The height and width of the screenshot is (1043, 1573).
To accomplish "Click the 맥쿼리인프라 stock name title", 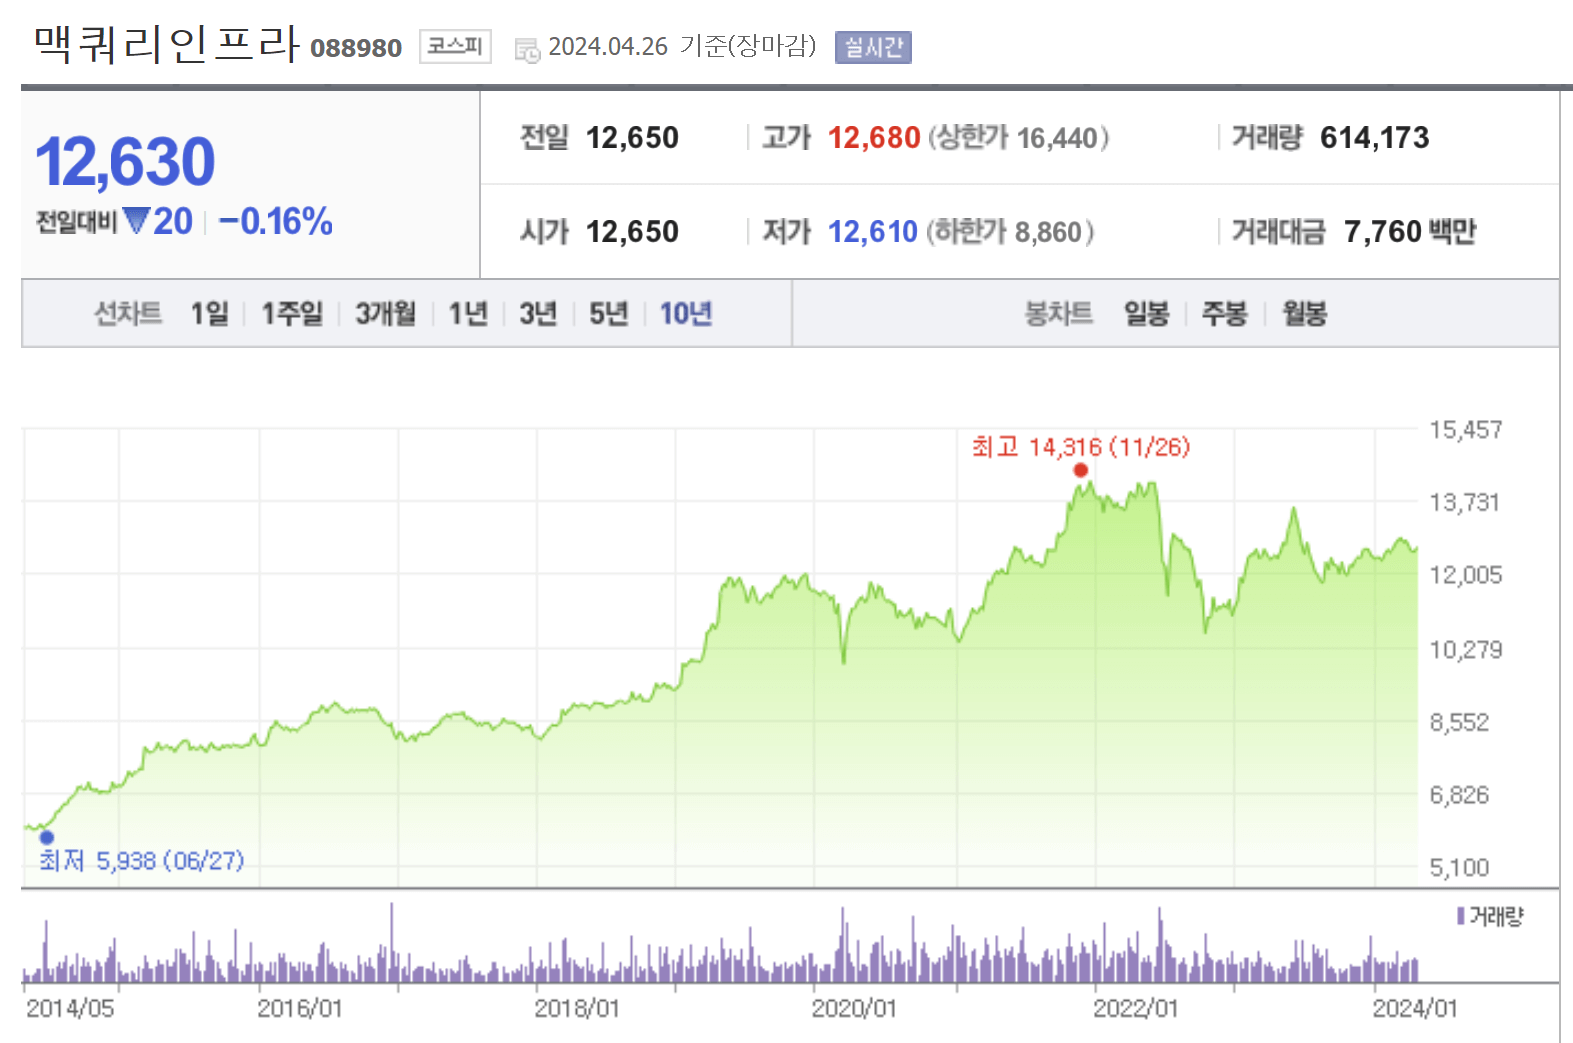I will click(x=166, y=44).
